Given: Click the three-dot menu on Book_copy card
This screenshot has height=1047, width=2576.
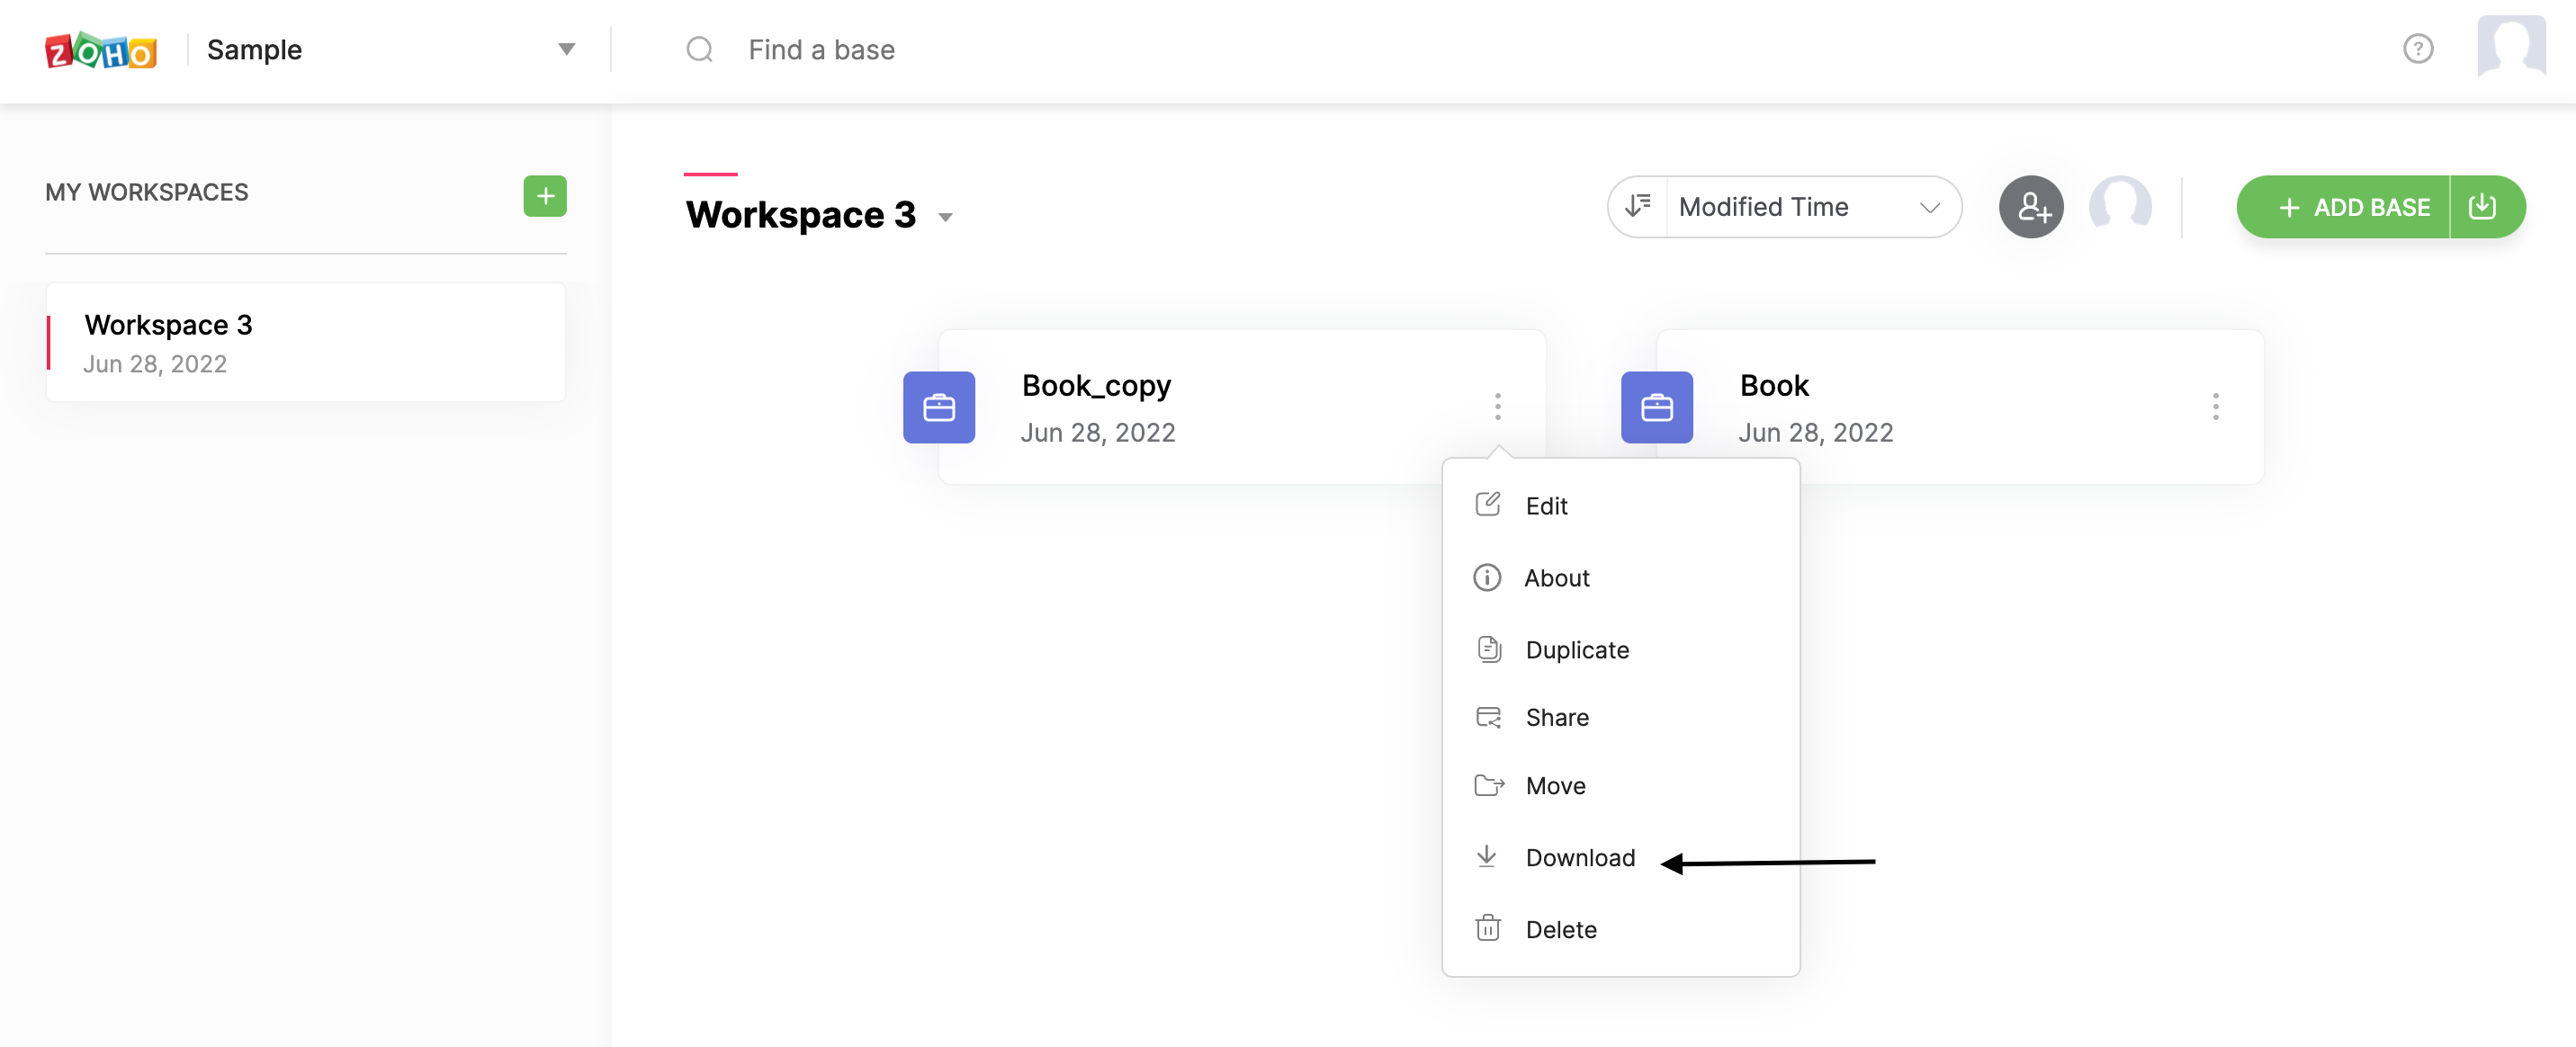Looking at the screenshot, I should point(1497,407).
